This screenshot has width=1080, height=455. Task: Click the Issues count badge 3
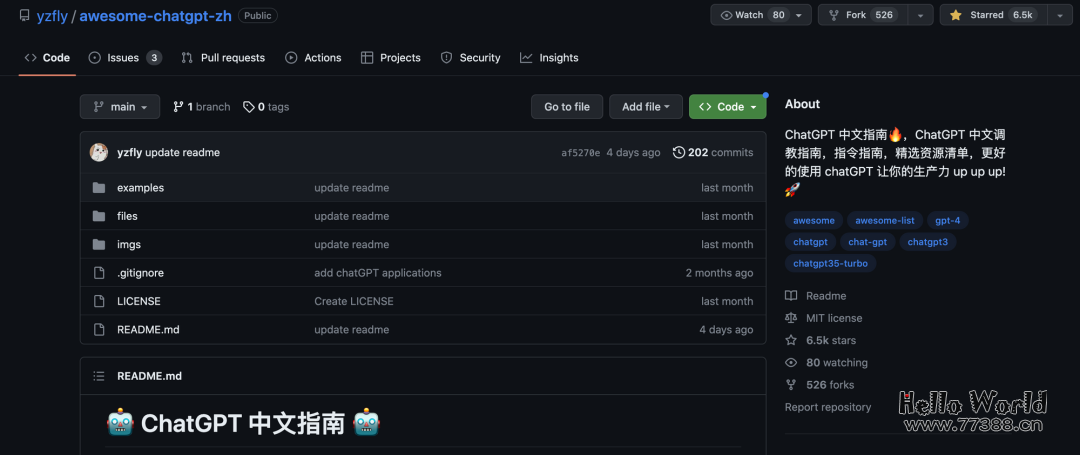click(154, 58)
